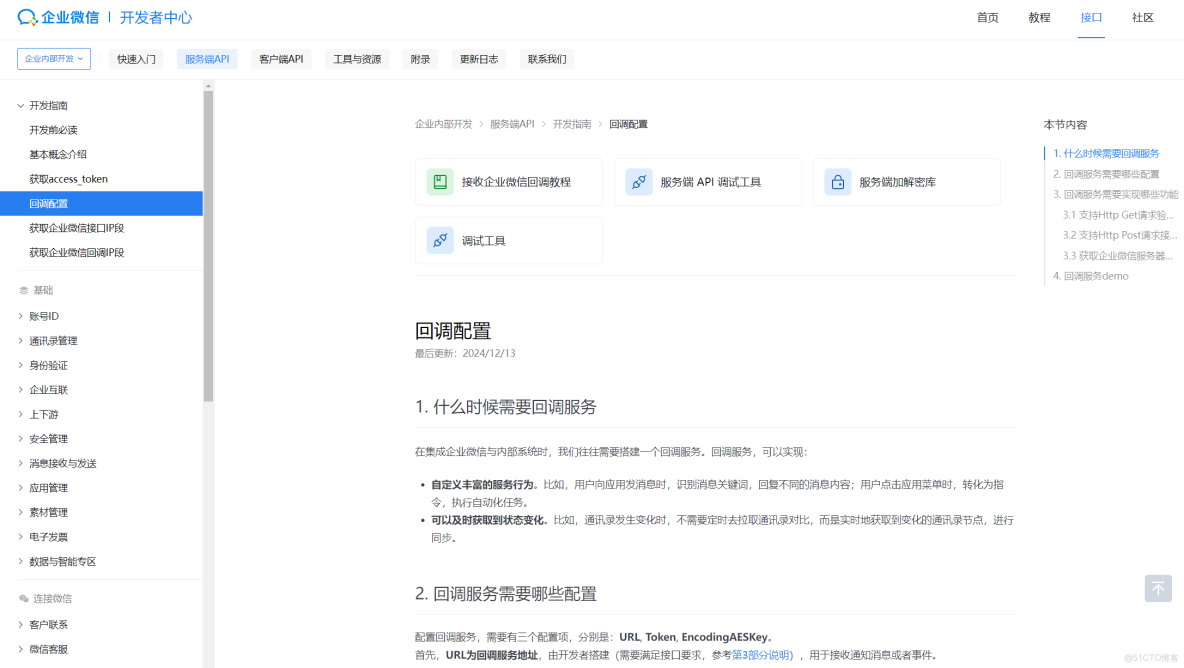Viewport: 1184px width, 668px height.
Task: Click the back-to-top arrow button
Action: coord(1157,588)
